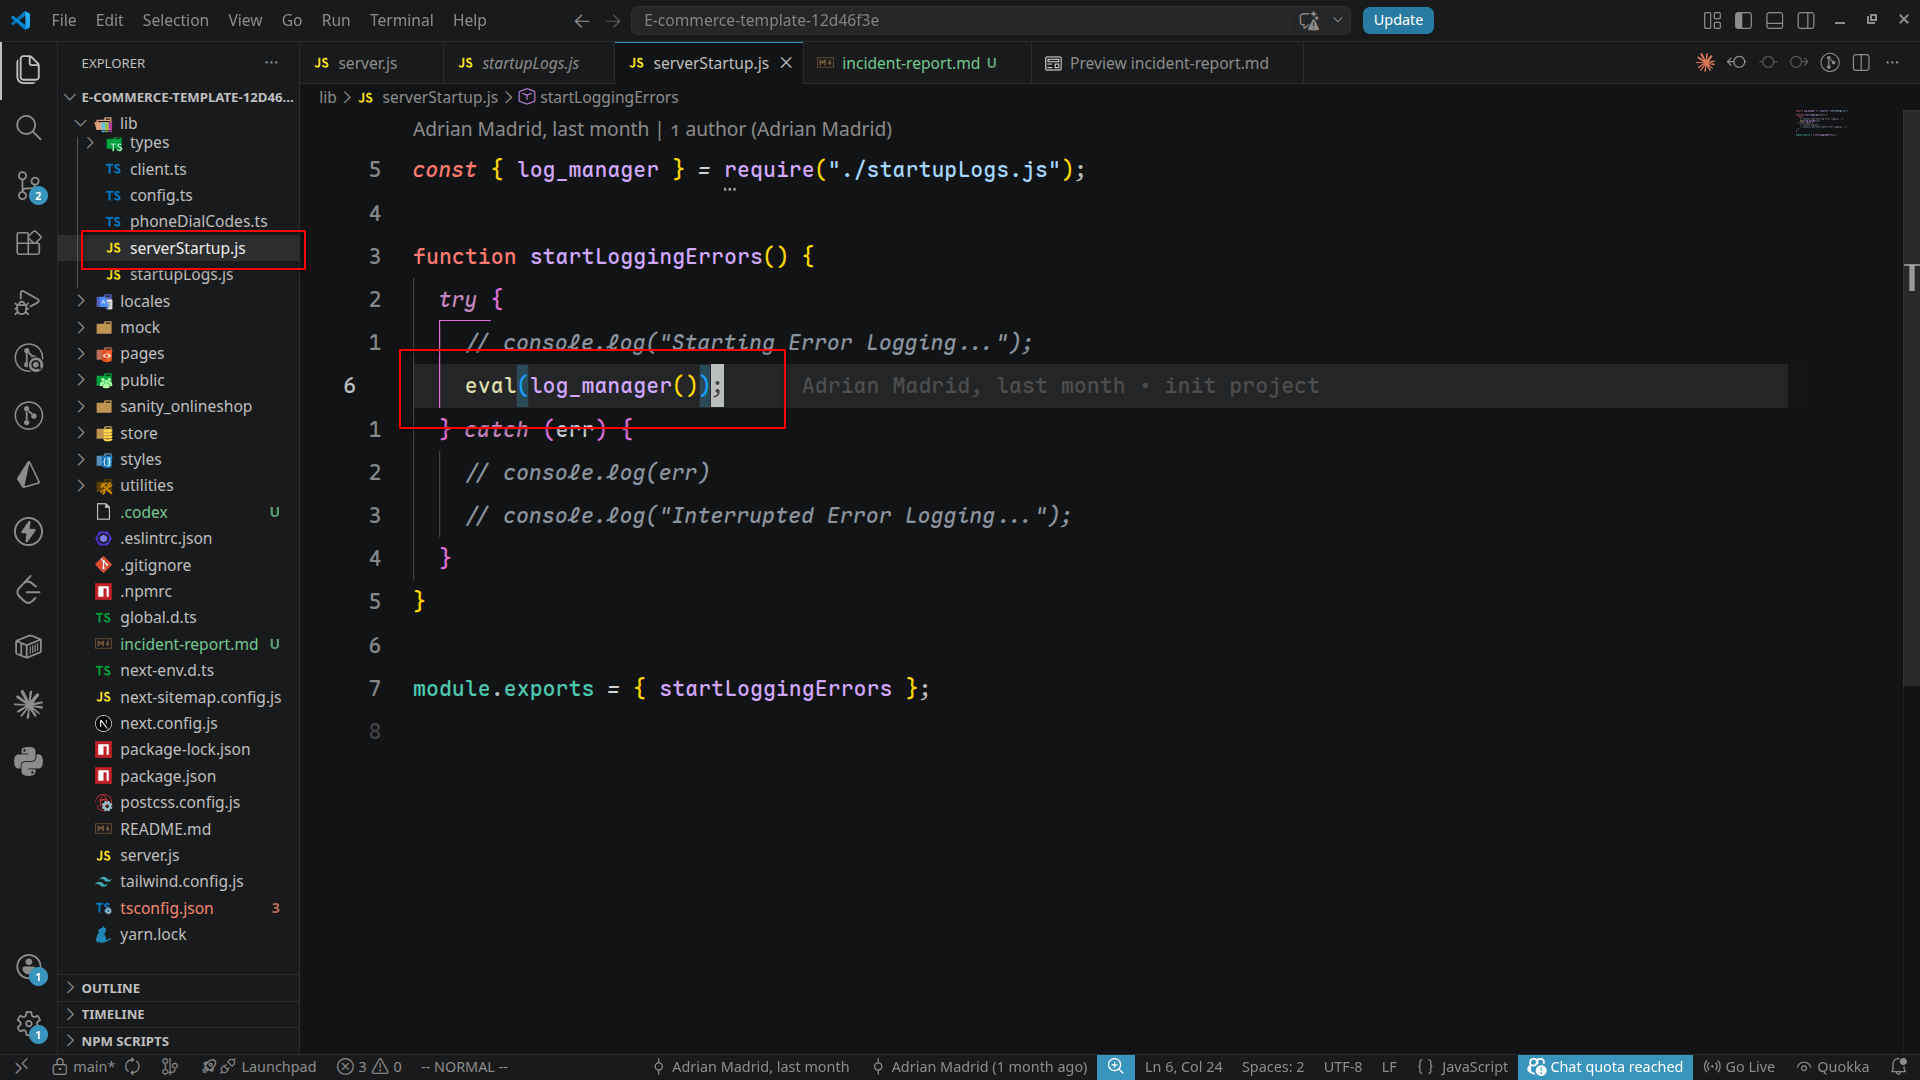Customize layout icon in title bar
1920x1080 pixels.
pyautogui.click(x=1712, y=20)
